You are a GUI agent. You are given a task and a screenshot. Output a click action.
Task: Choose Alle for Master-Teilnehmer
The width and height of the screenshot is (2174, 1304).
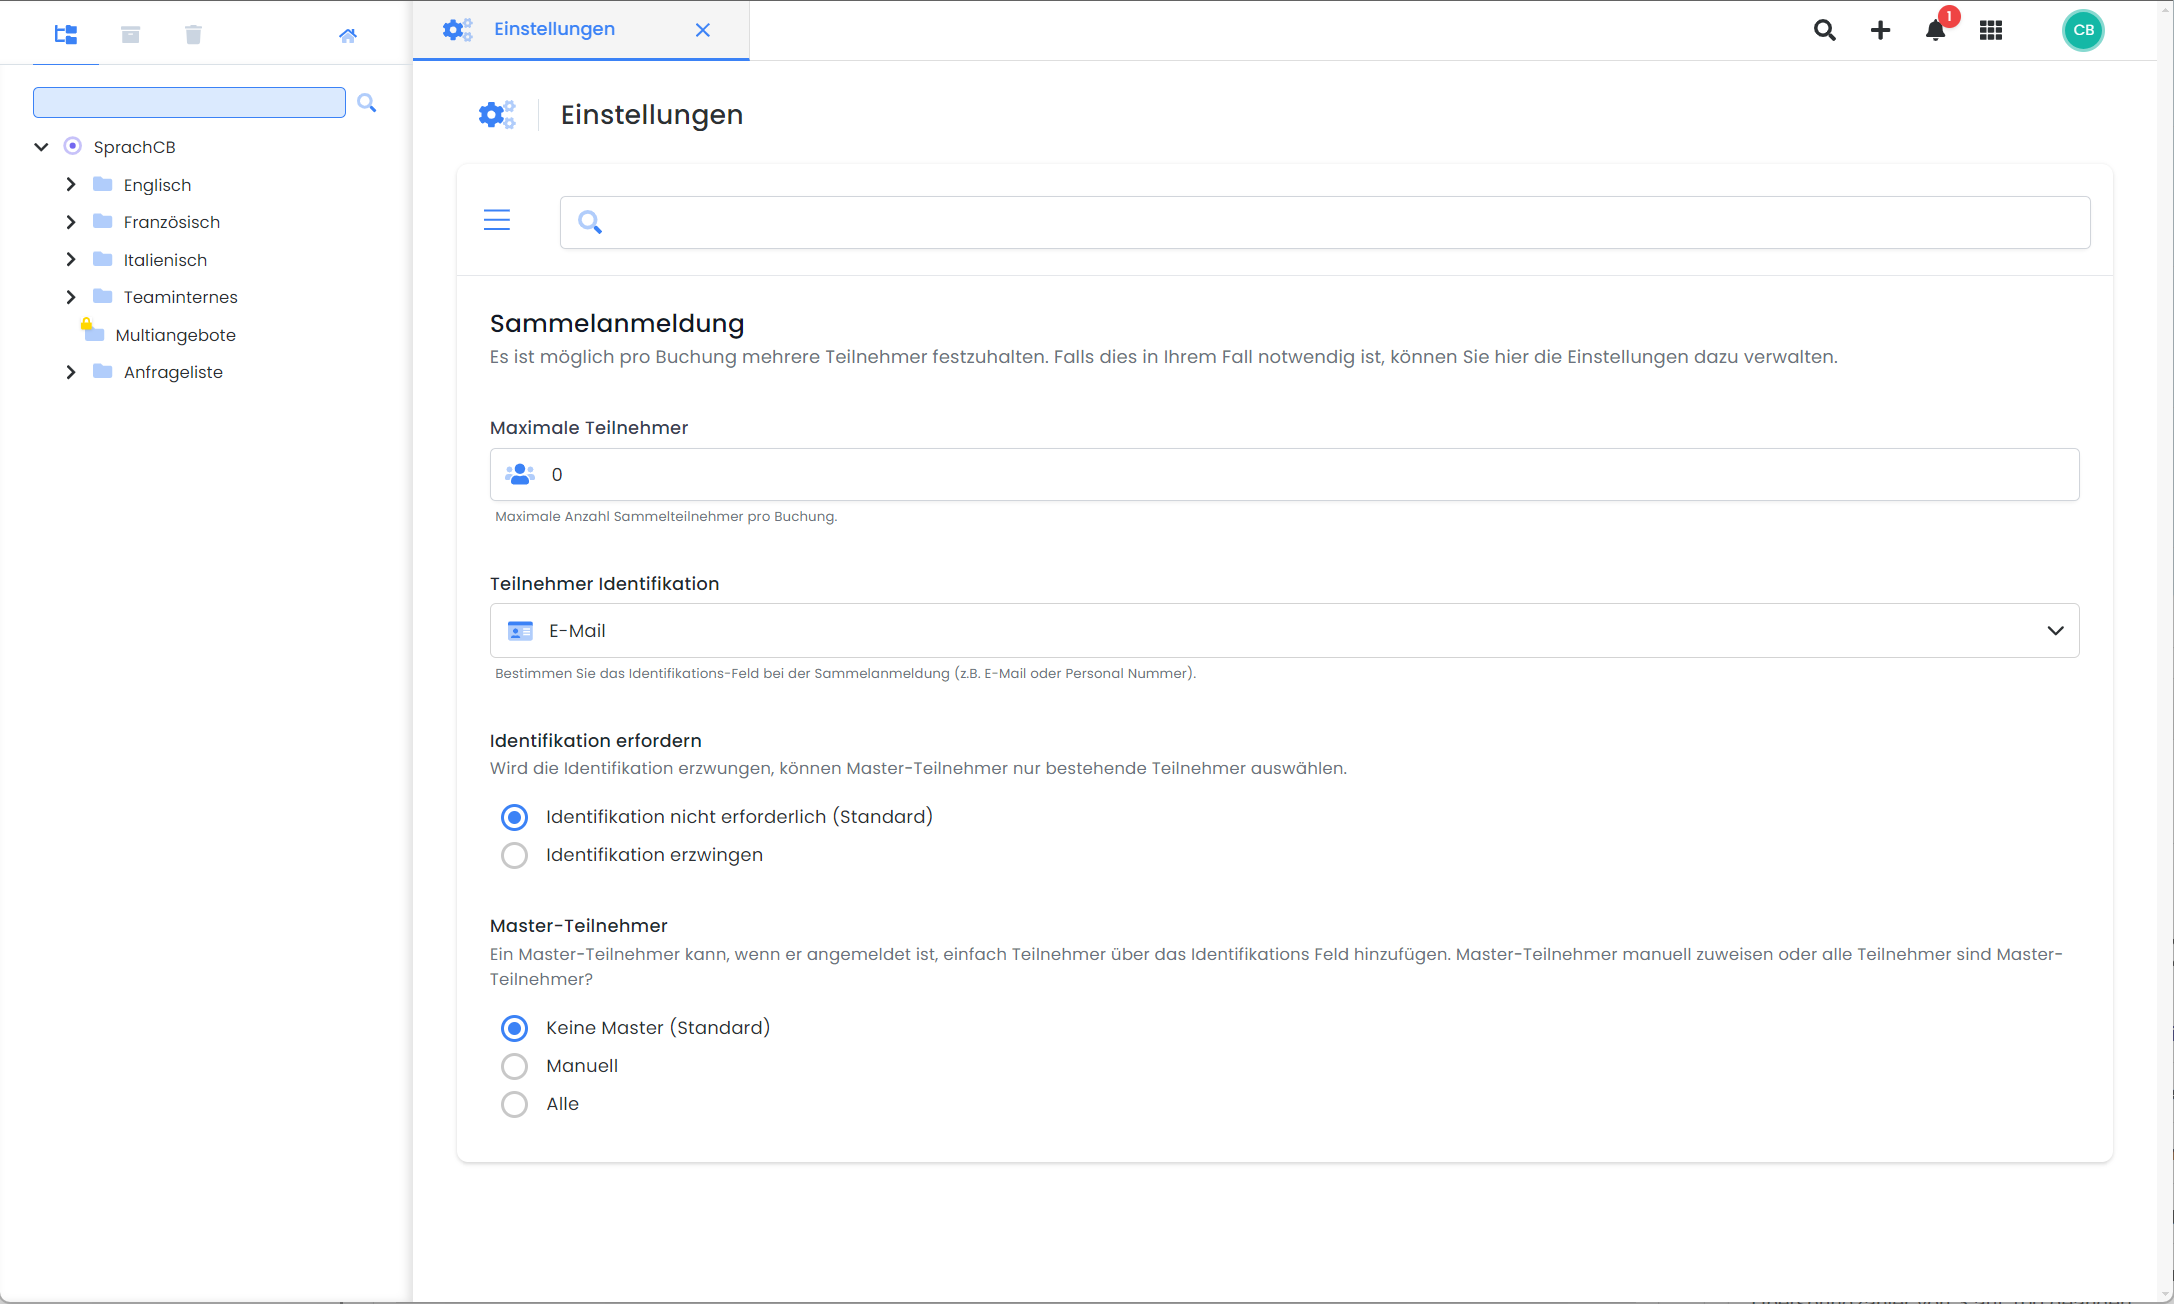tap(514, 1104)
